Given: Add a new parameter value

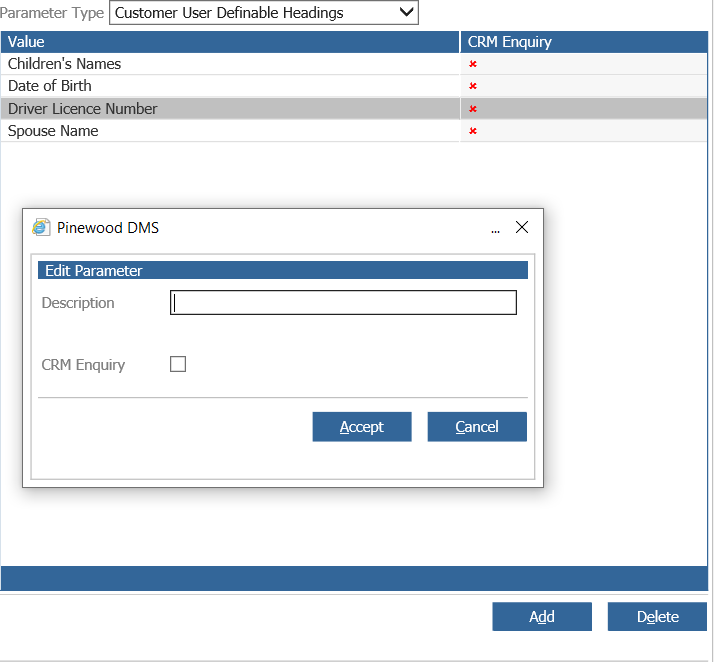Looking at the screenshot, I should 542,616.
